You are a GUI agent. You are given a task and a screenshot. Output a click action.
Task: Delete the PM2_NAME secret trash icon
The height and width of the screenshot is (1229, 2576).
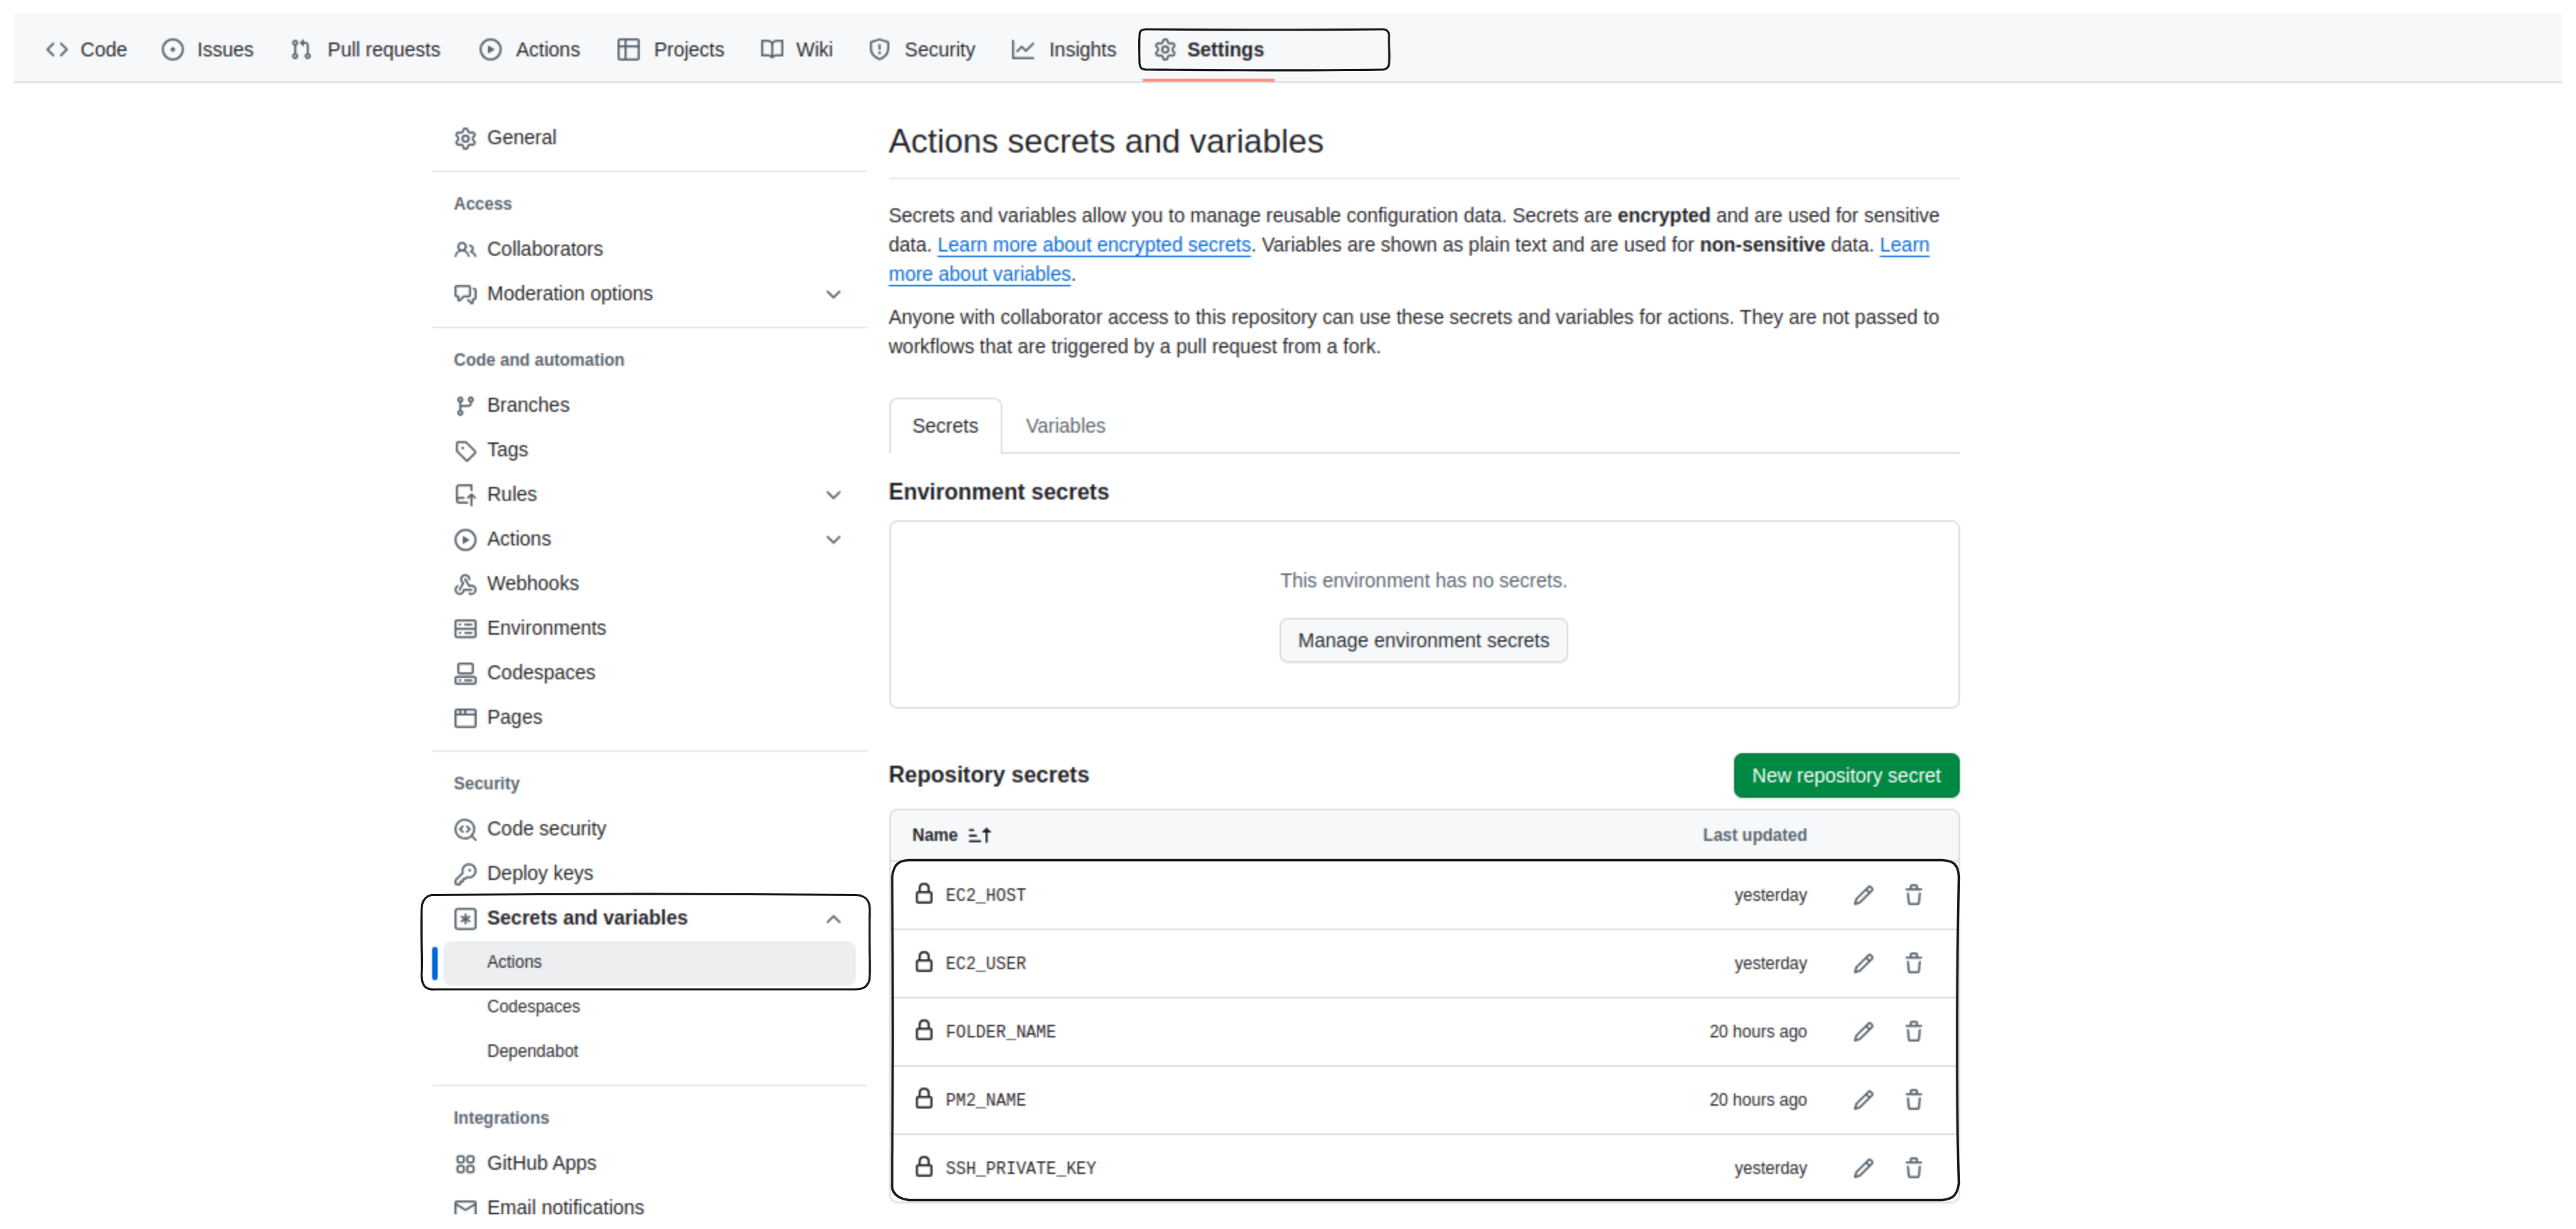pos(1912,1099)
